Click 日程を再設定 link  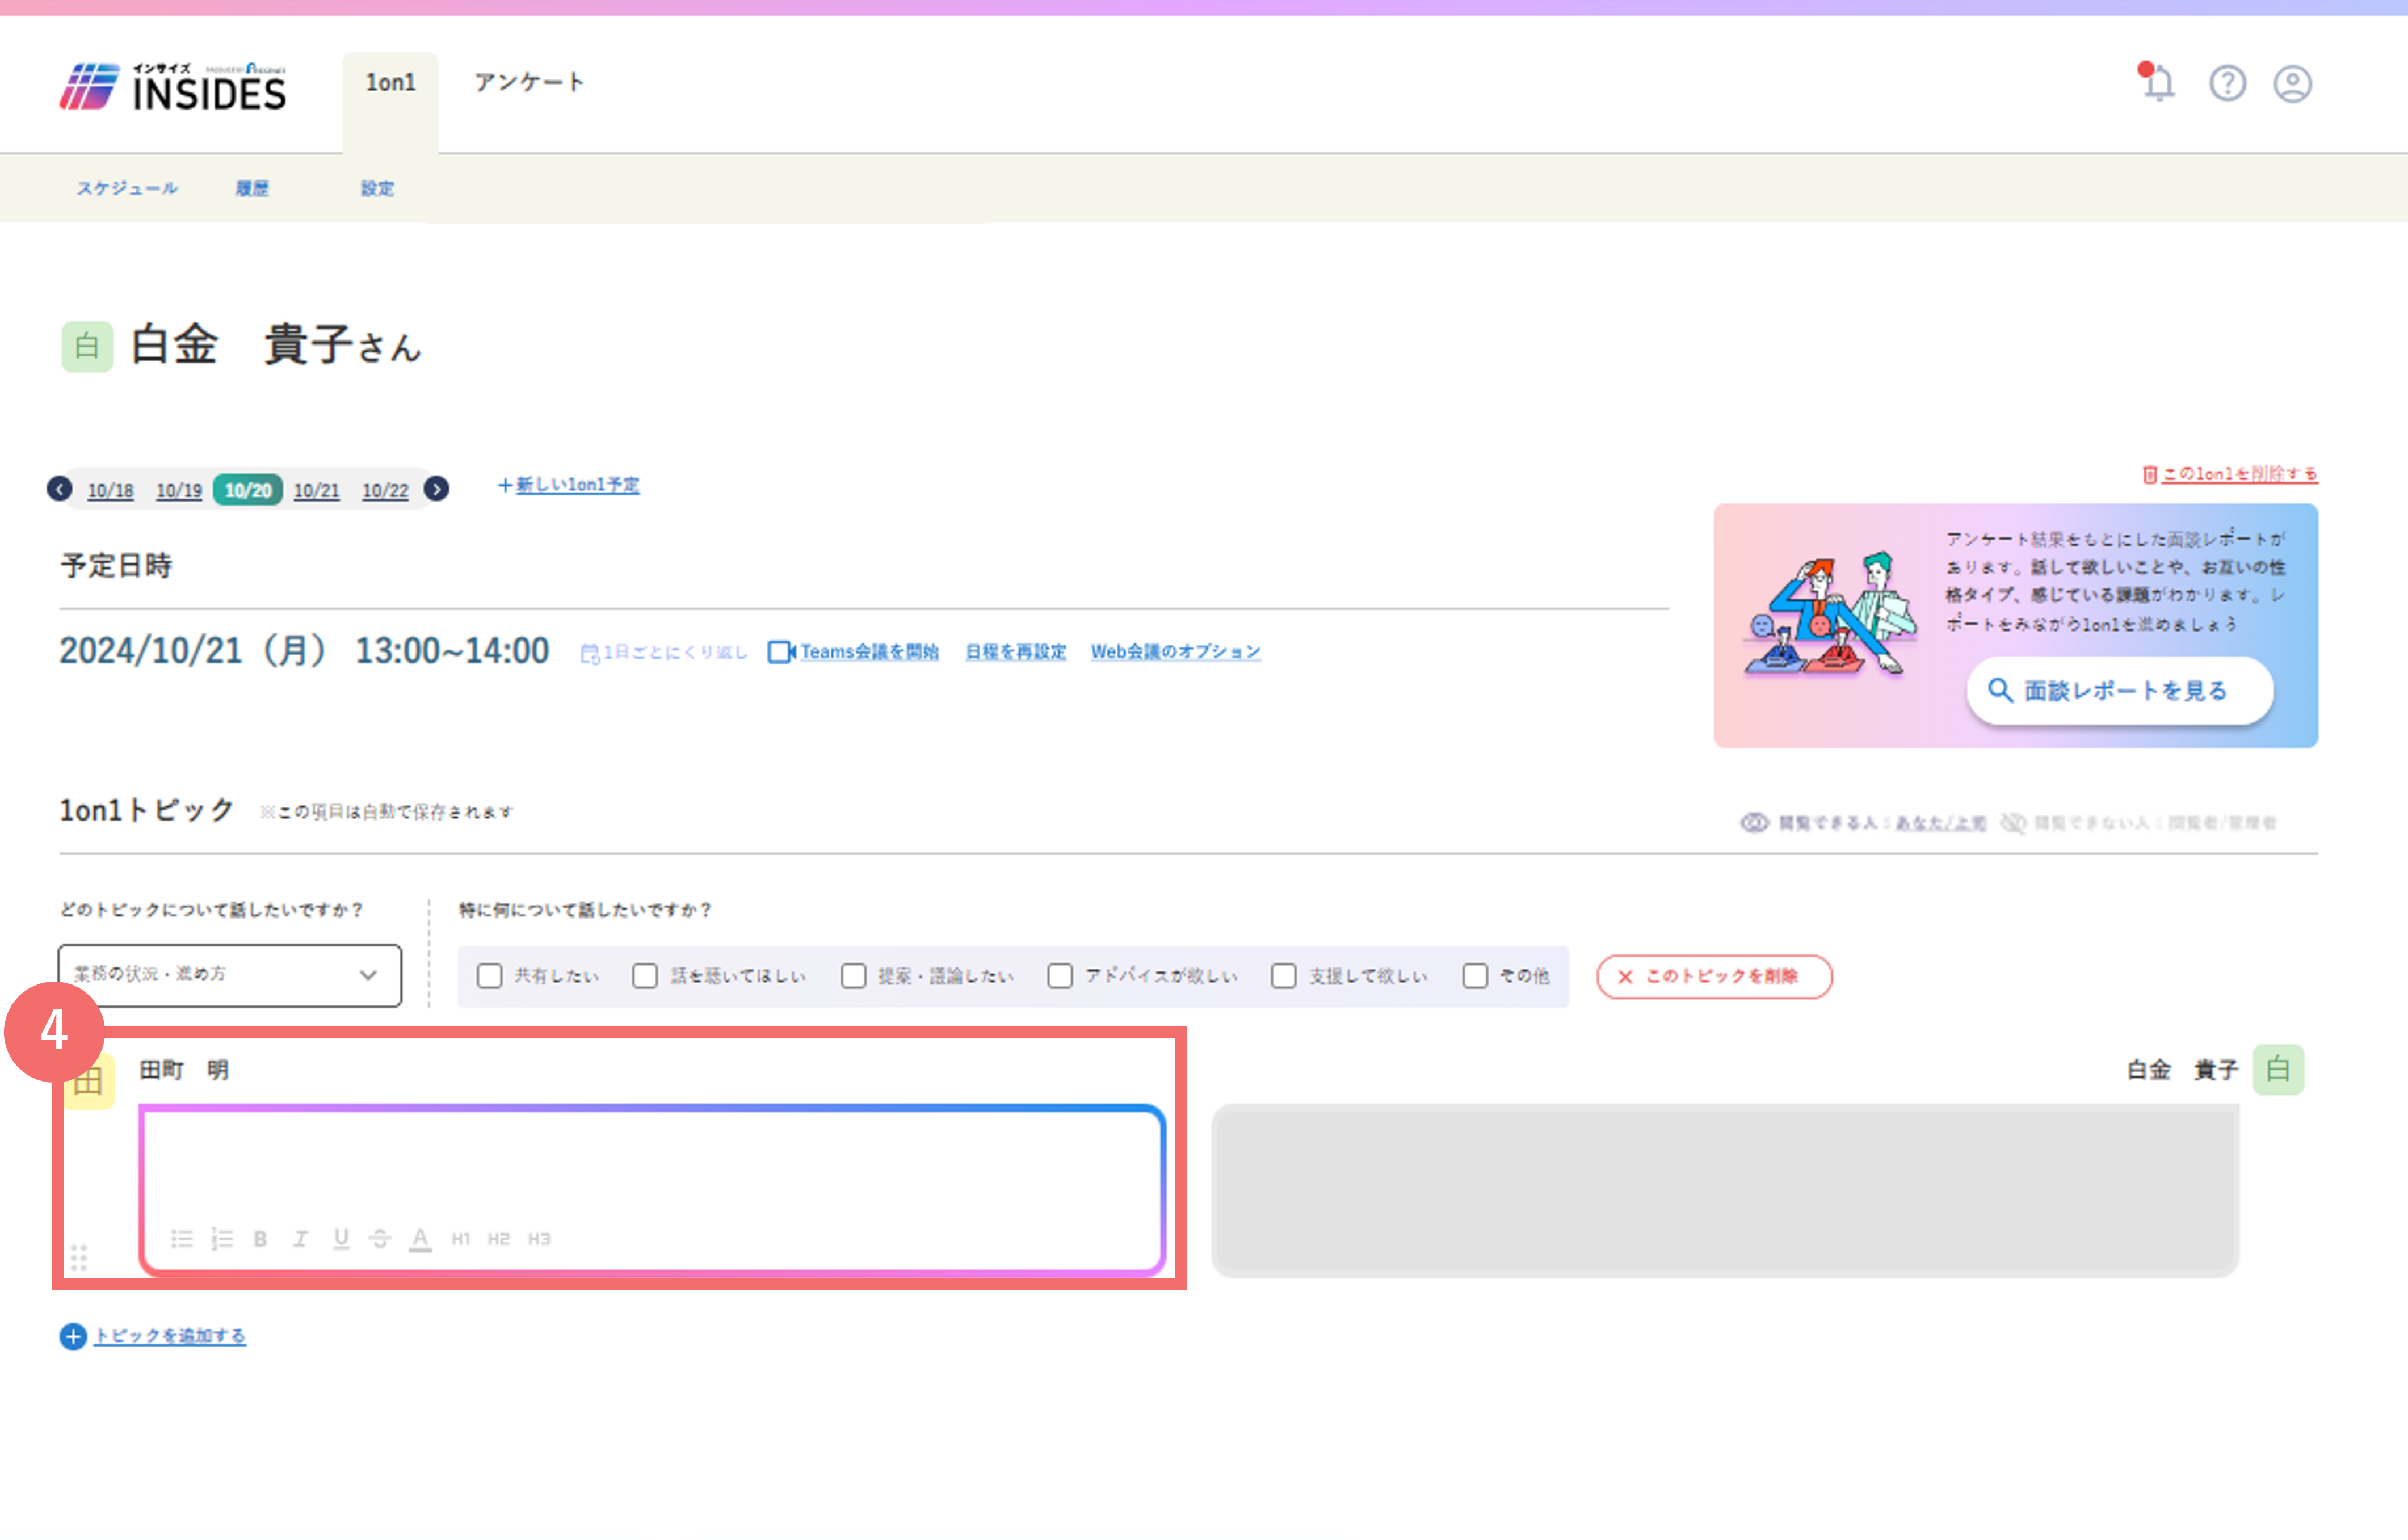(1015, 651)
